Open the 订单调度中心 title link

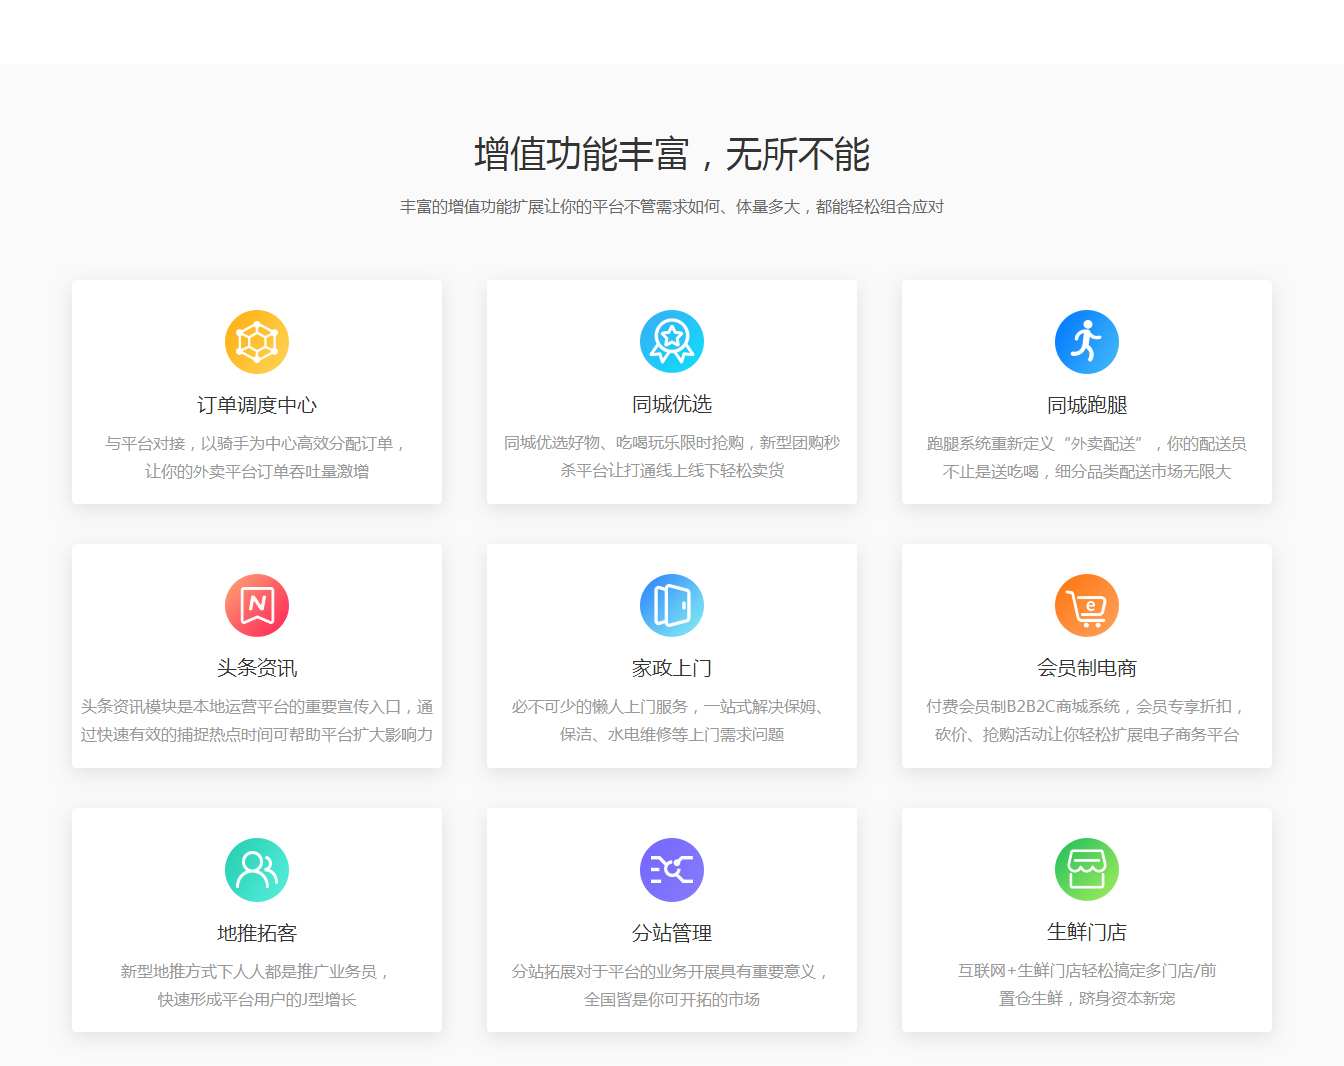coord(257,405)
